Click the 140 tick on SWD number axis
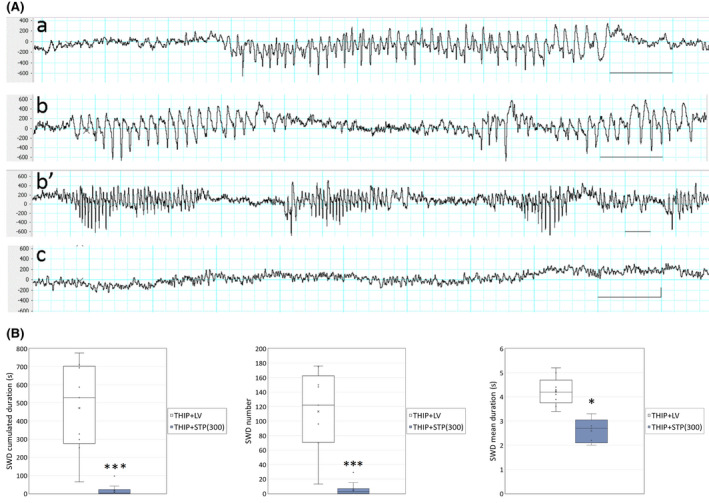Screen dimensions: 709x503 coord(260,392)
